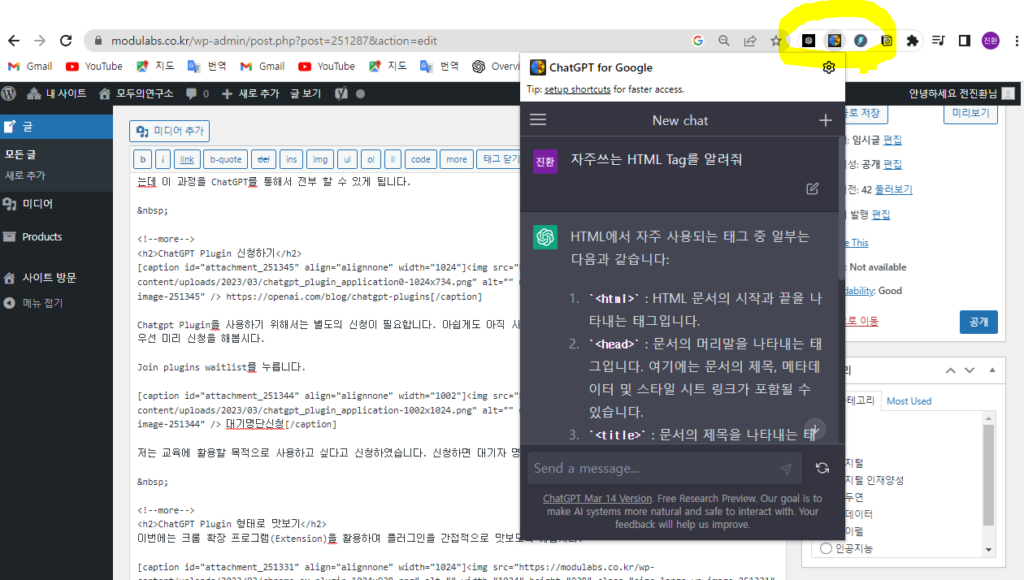Collapse the category panel with triangle toggle
This screenshot has height=580, width=1024.
pyautogui.click(x=992, y=370)
